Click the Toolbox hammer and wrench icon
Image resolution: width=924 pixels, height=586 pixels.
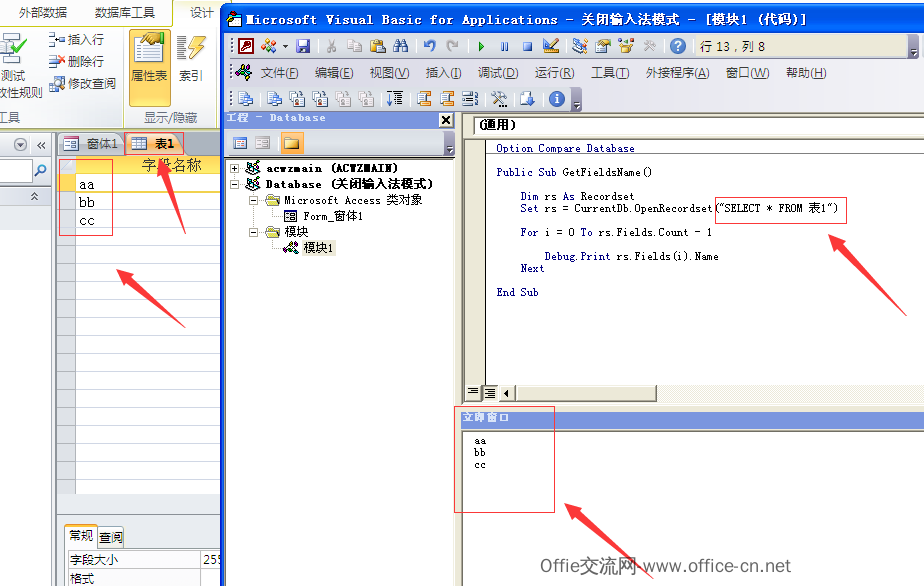pos(649,46)
